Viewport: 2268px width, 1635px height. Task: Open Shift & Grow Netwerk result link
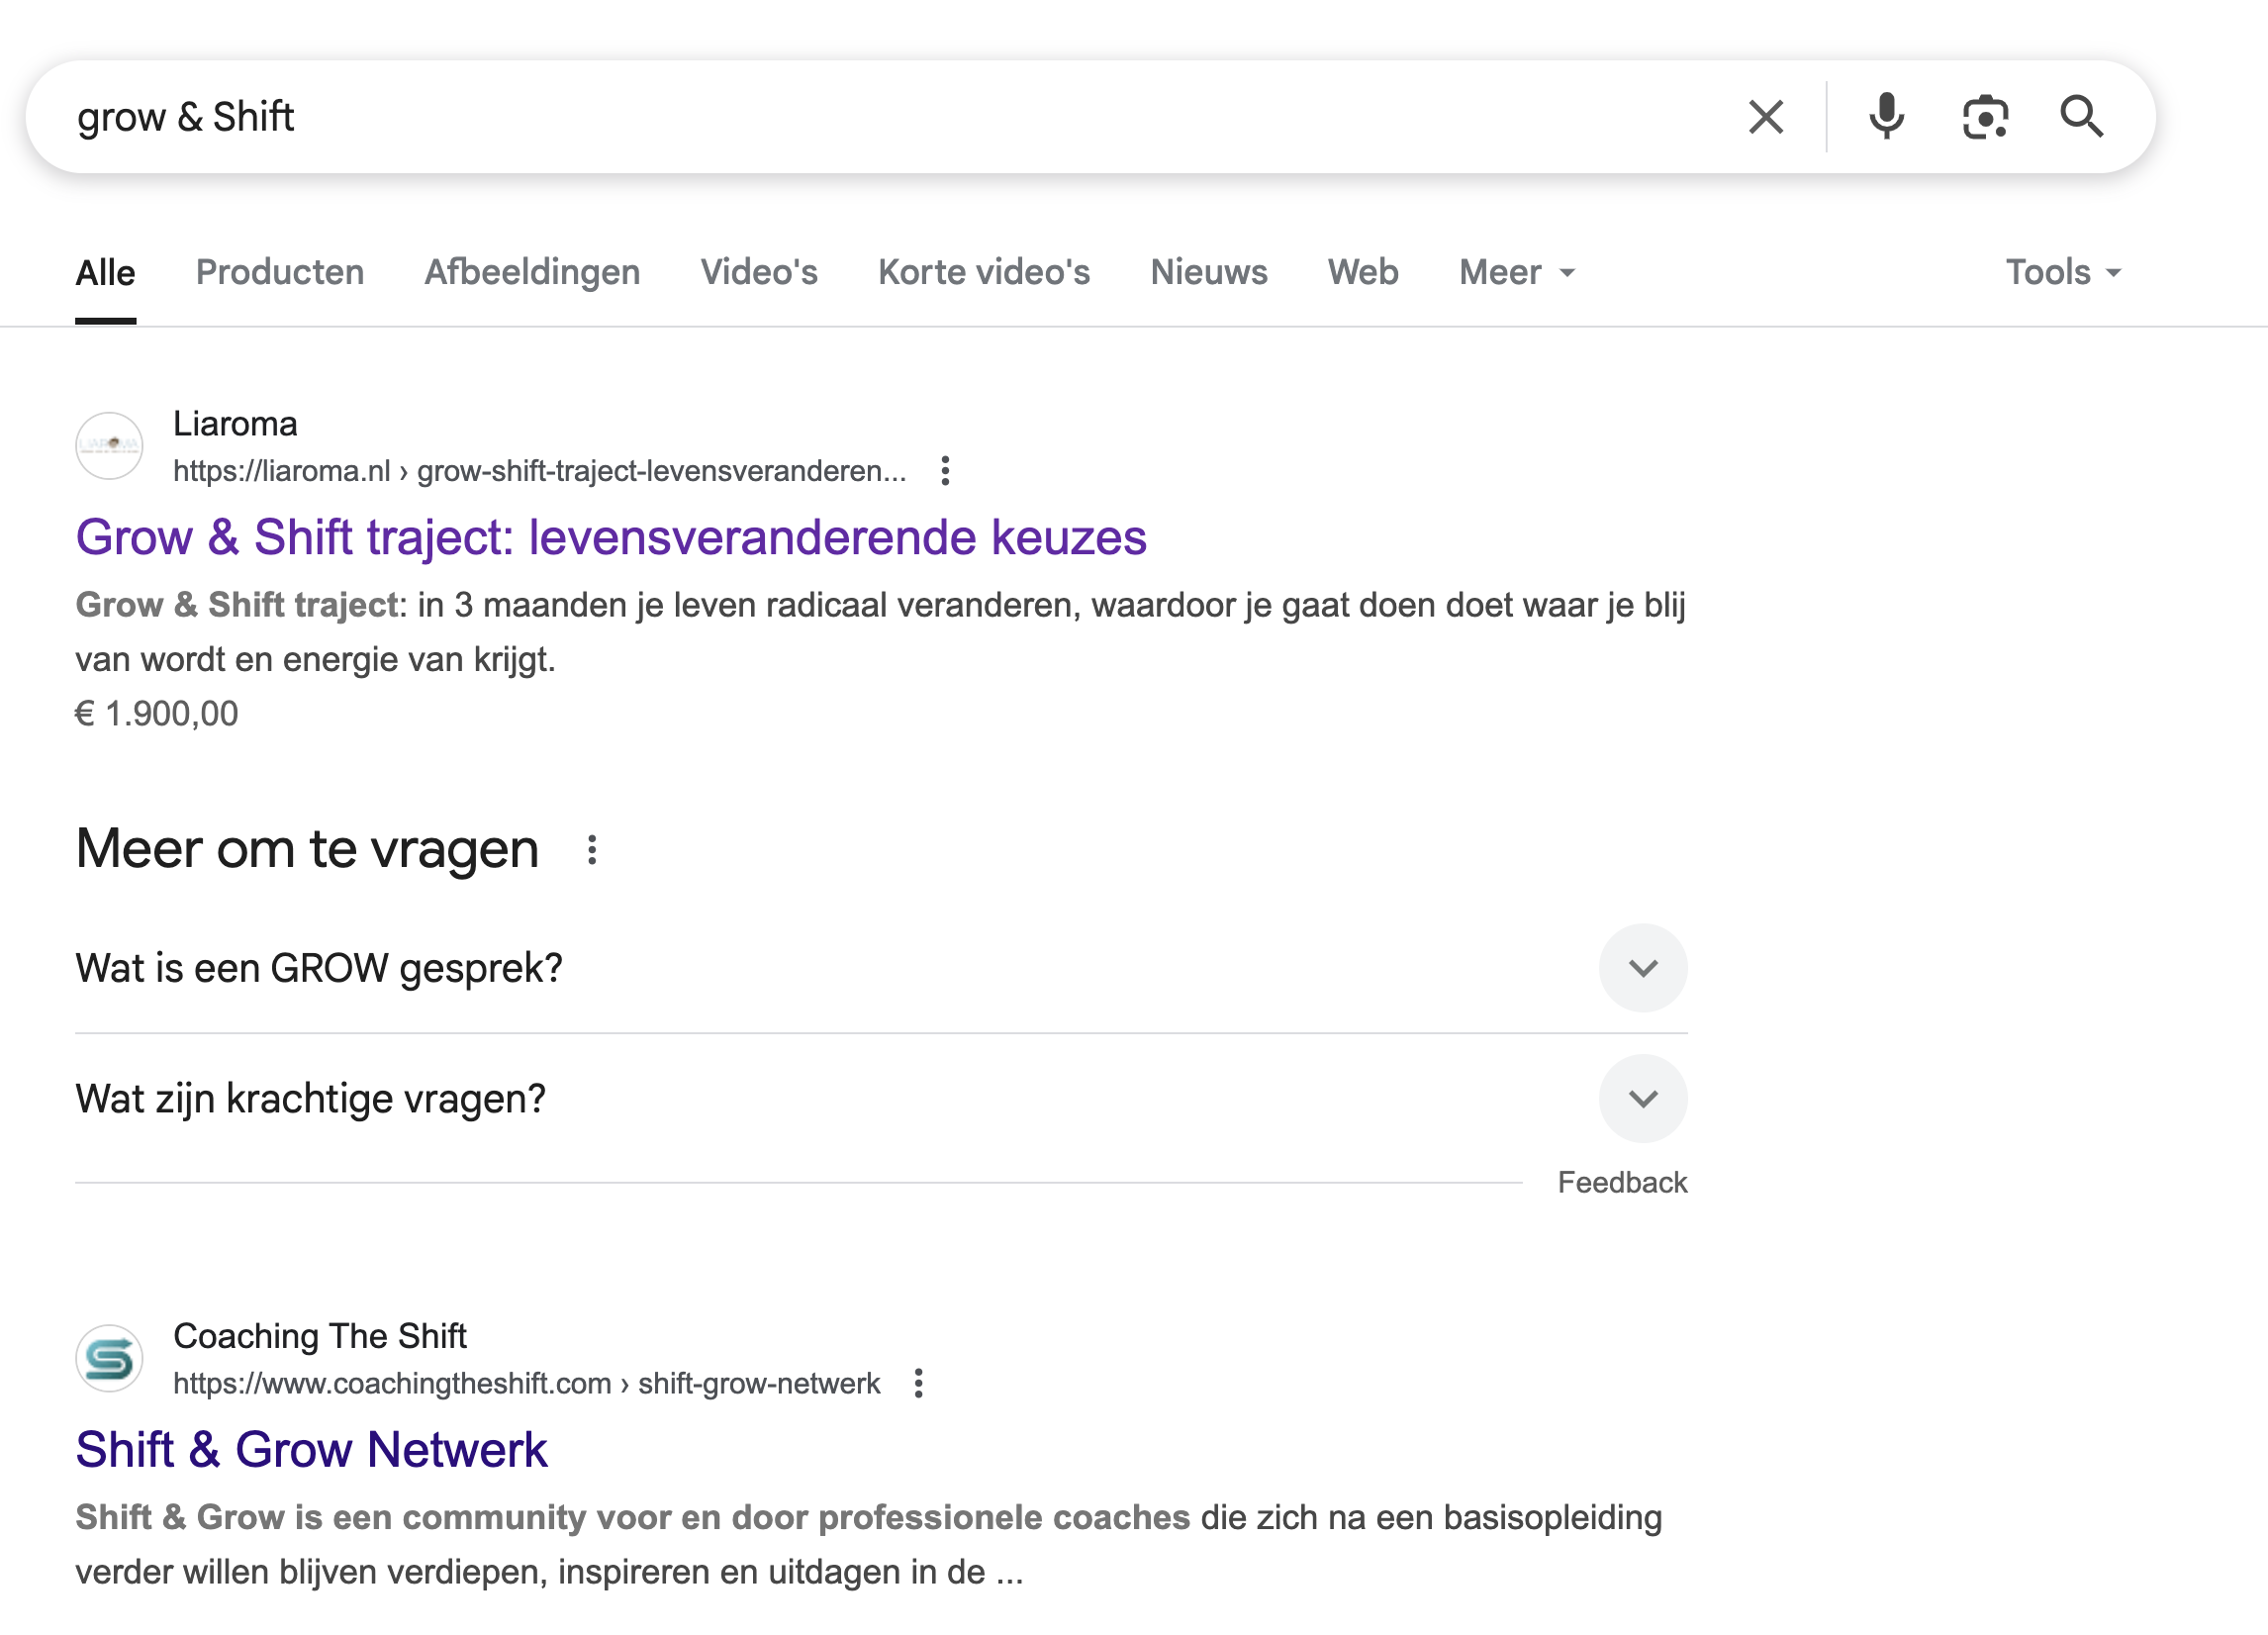pyautogui.click(x=311, y=1450)
